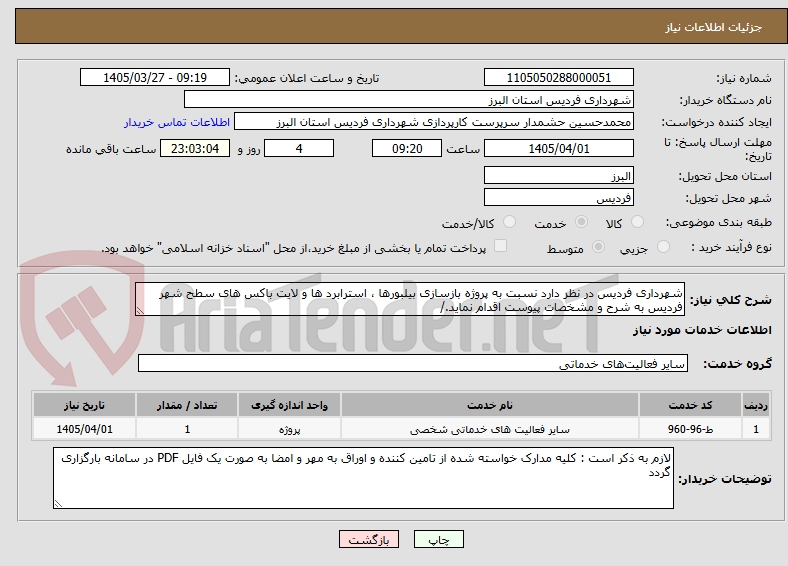Click the چاپ (Print) button
This screenshot has width=788, height=566.
coord(438,539)
